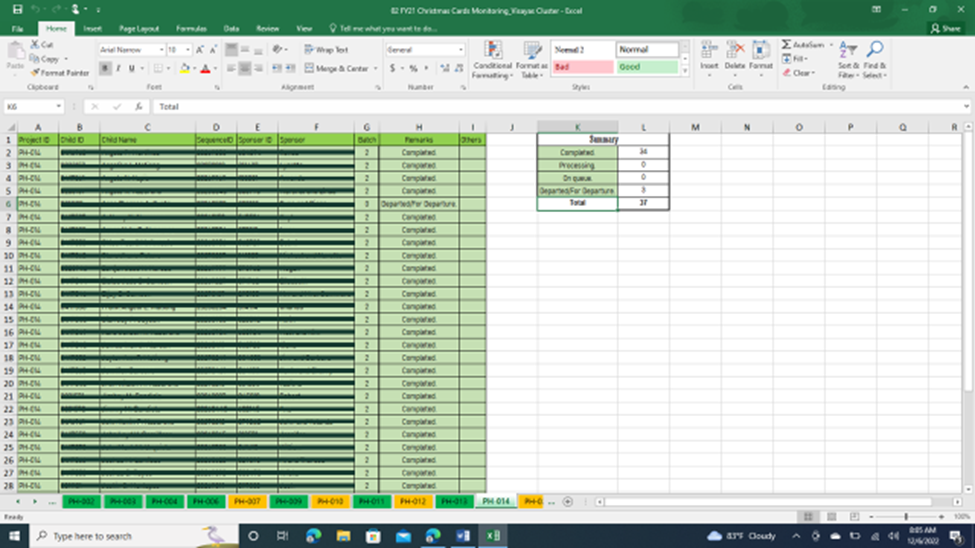The height and width of the screenshot is (548, 975).
Task: Select the Summary header cell
Action: pyautogui.click(x=603, y=139)
